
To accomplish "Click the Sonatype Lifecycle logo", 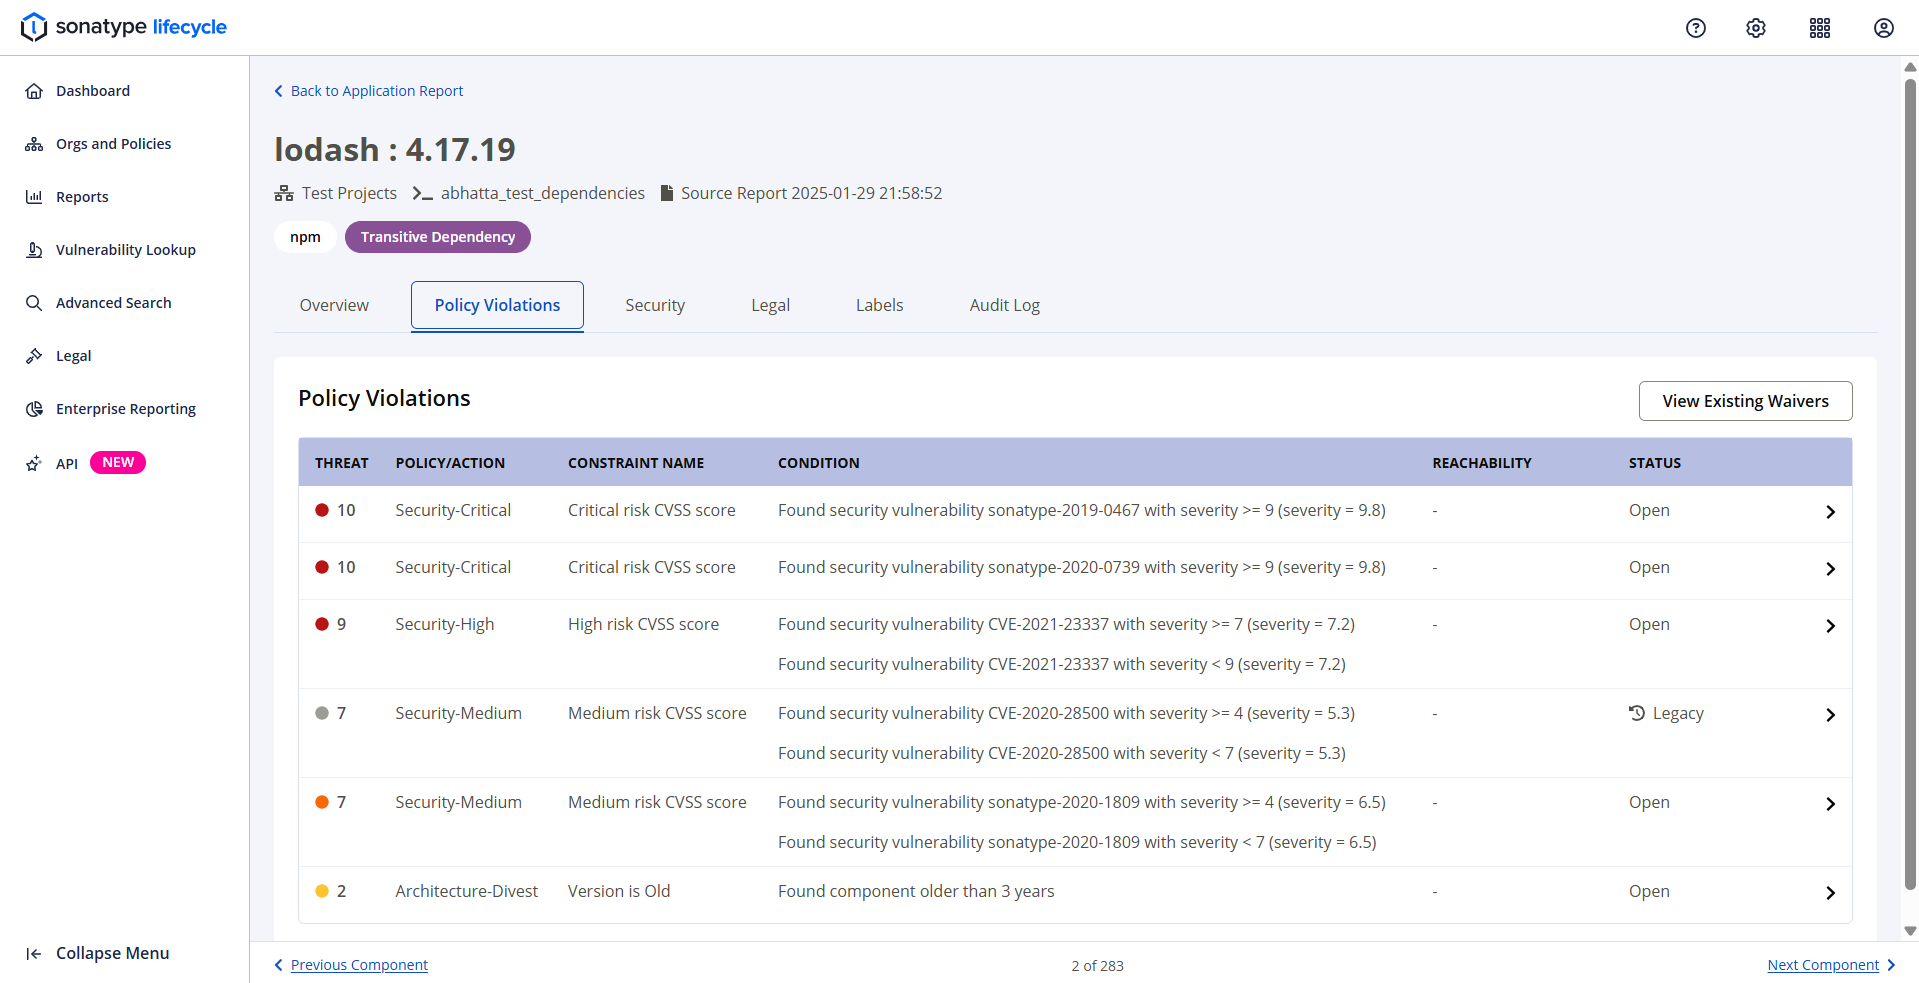I will tap(124, 27).
